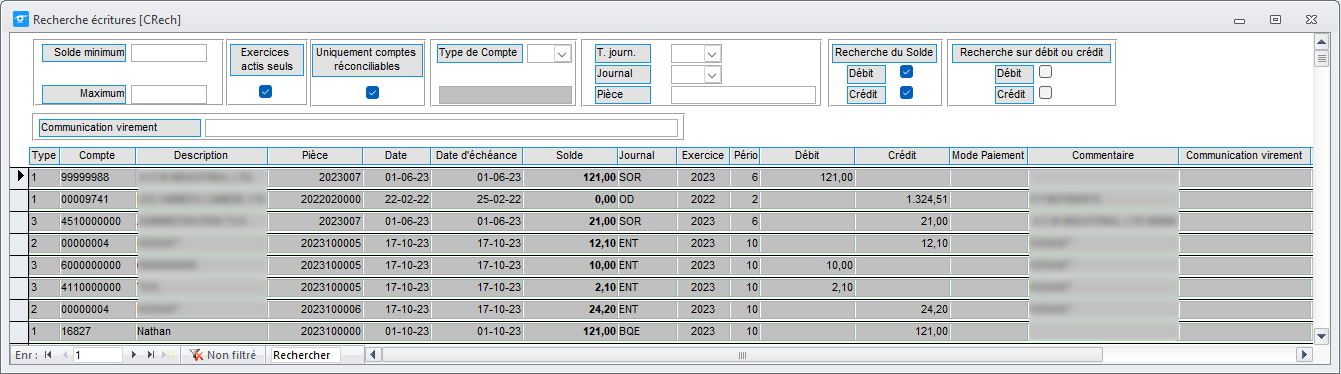This screenshot has width=1341, height=374.
Task: Click solde cell 24,20
Action: pos(569,309)
